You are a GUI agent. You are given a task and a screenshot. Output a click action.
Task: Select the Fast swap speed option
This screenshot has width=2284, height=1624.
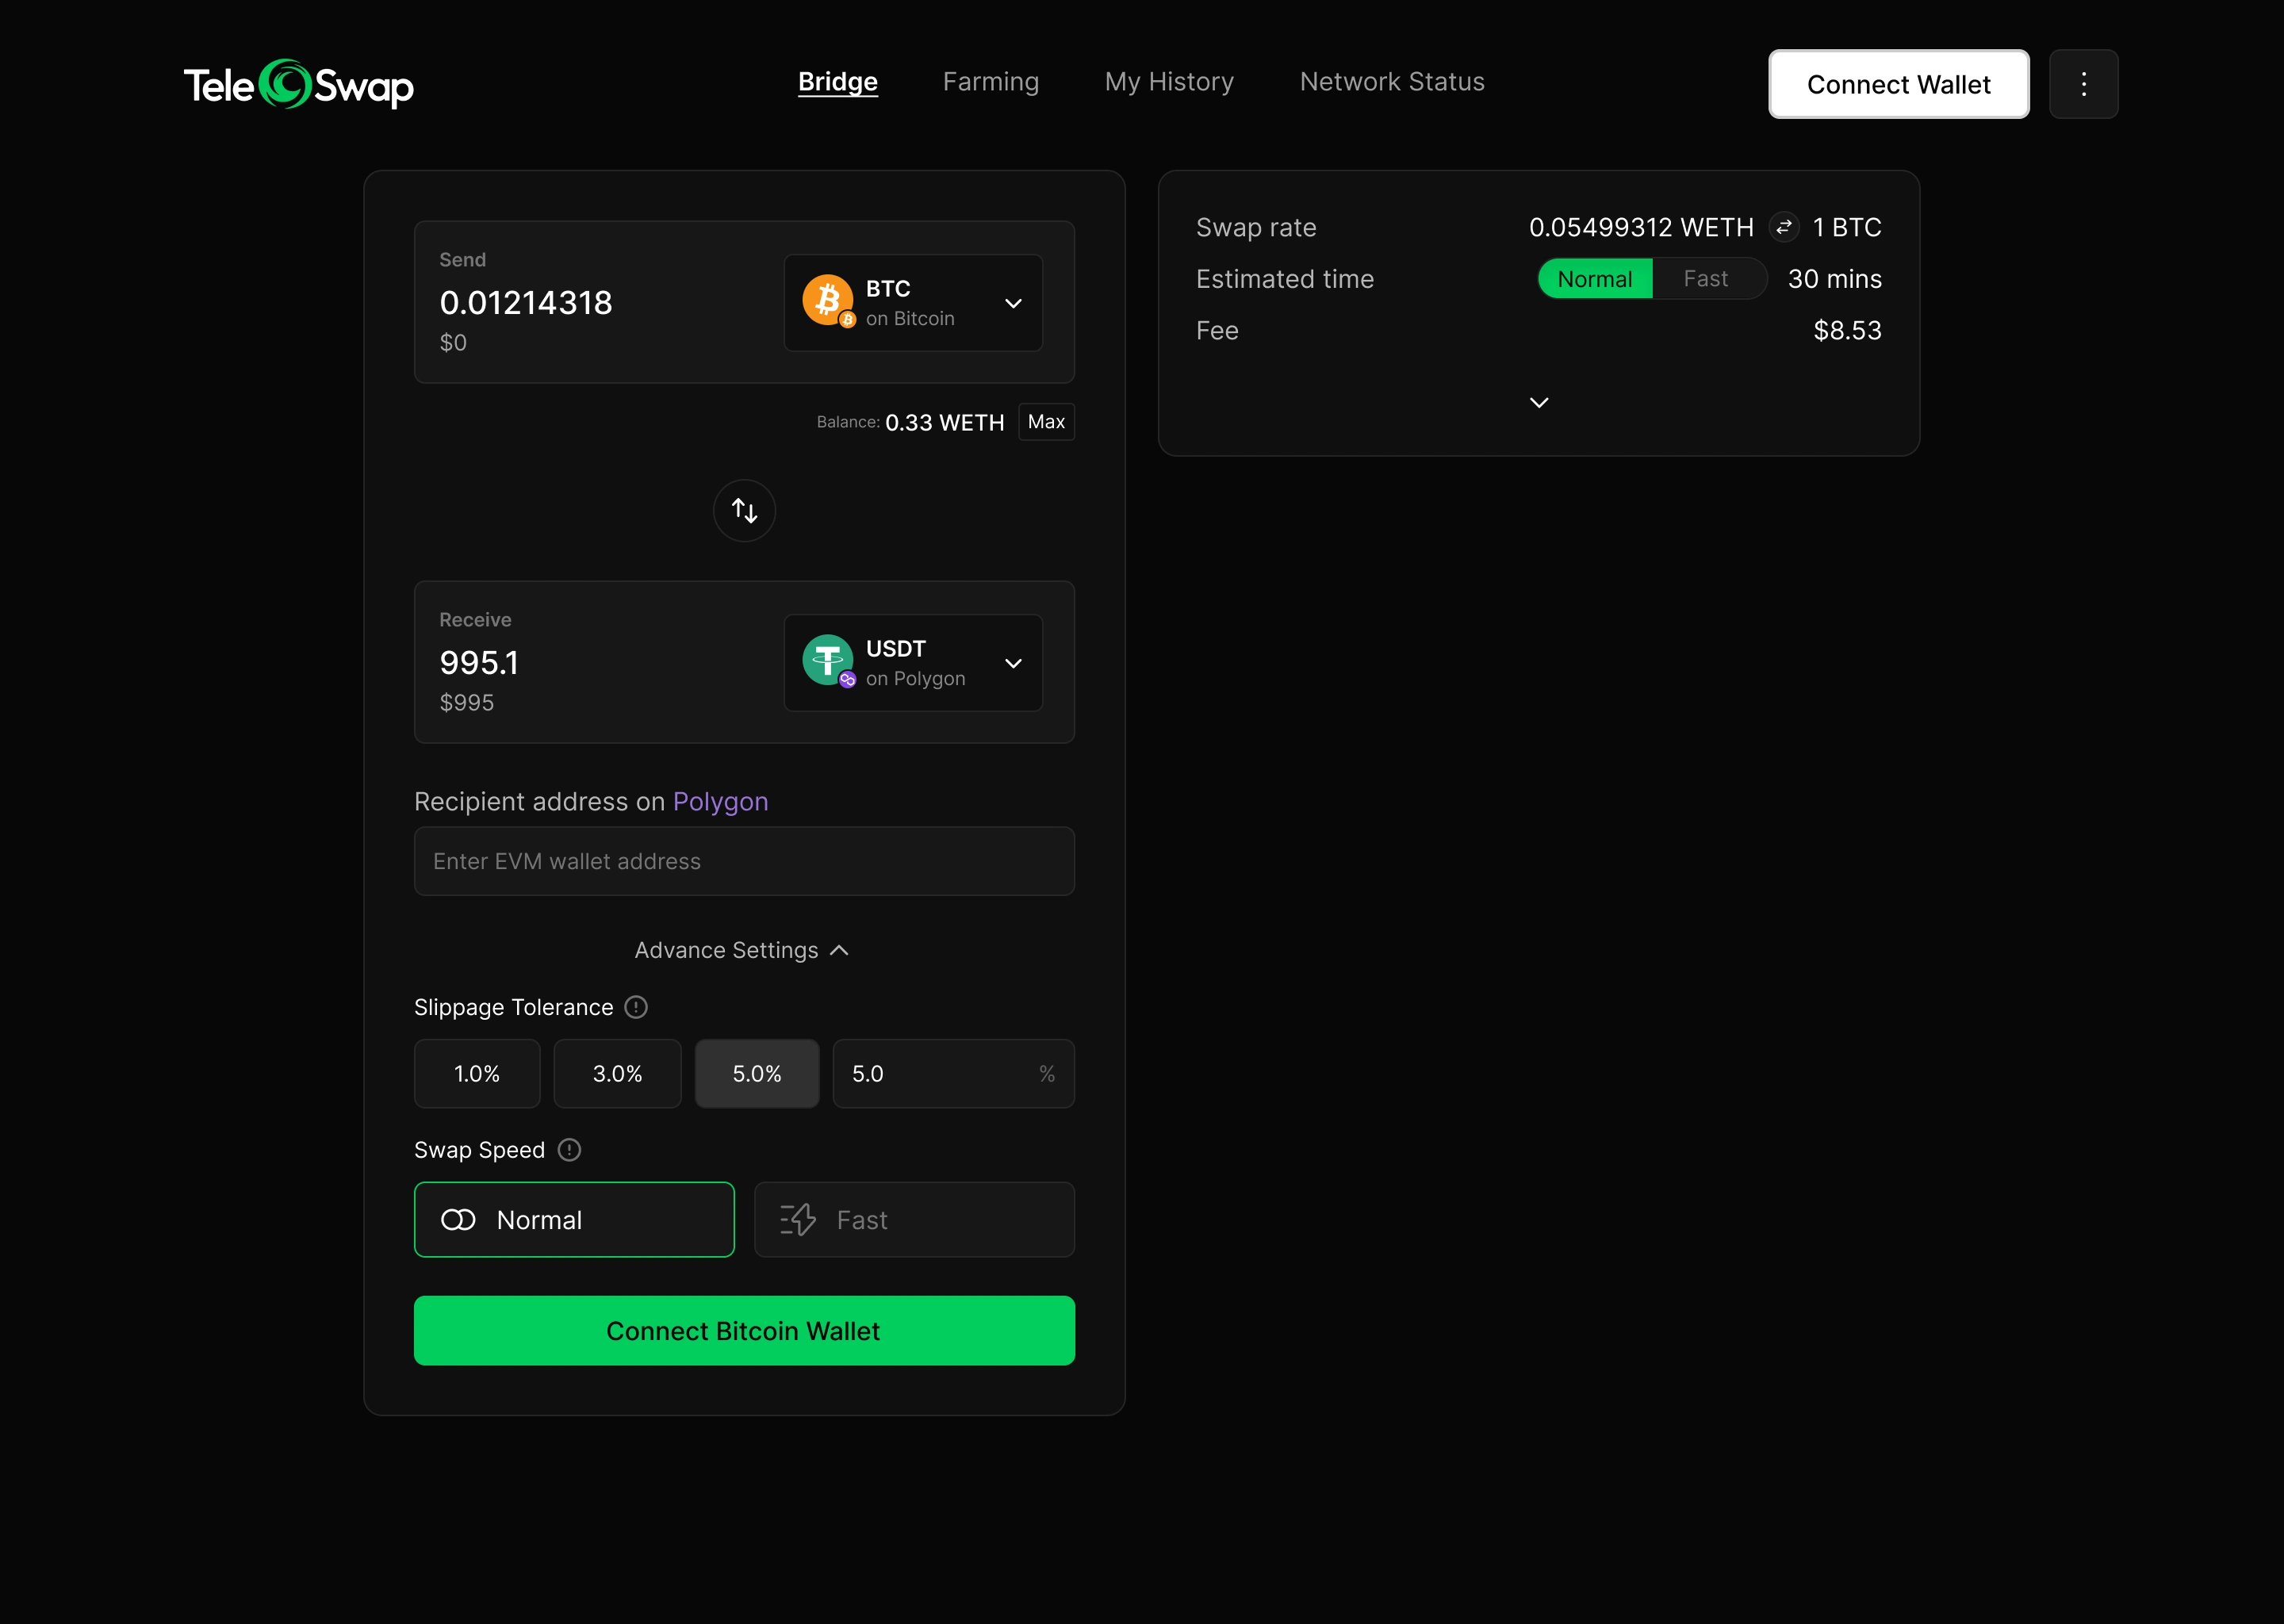tap(914, 1220)
